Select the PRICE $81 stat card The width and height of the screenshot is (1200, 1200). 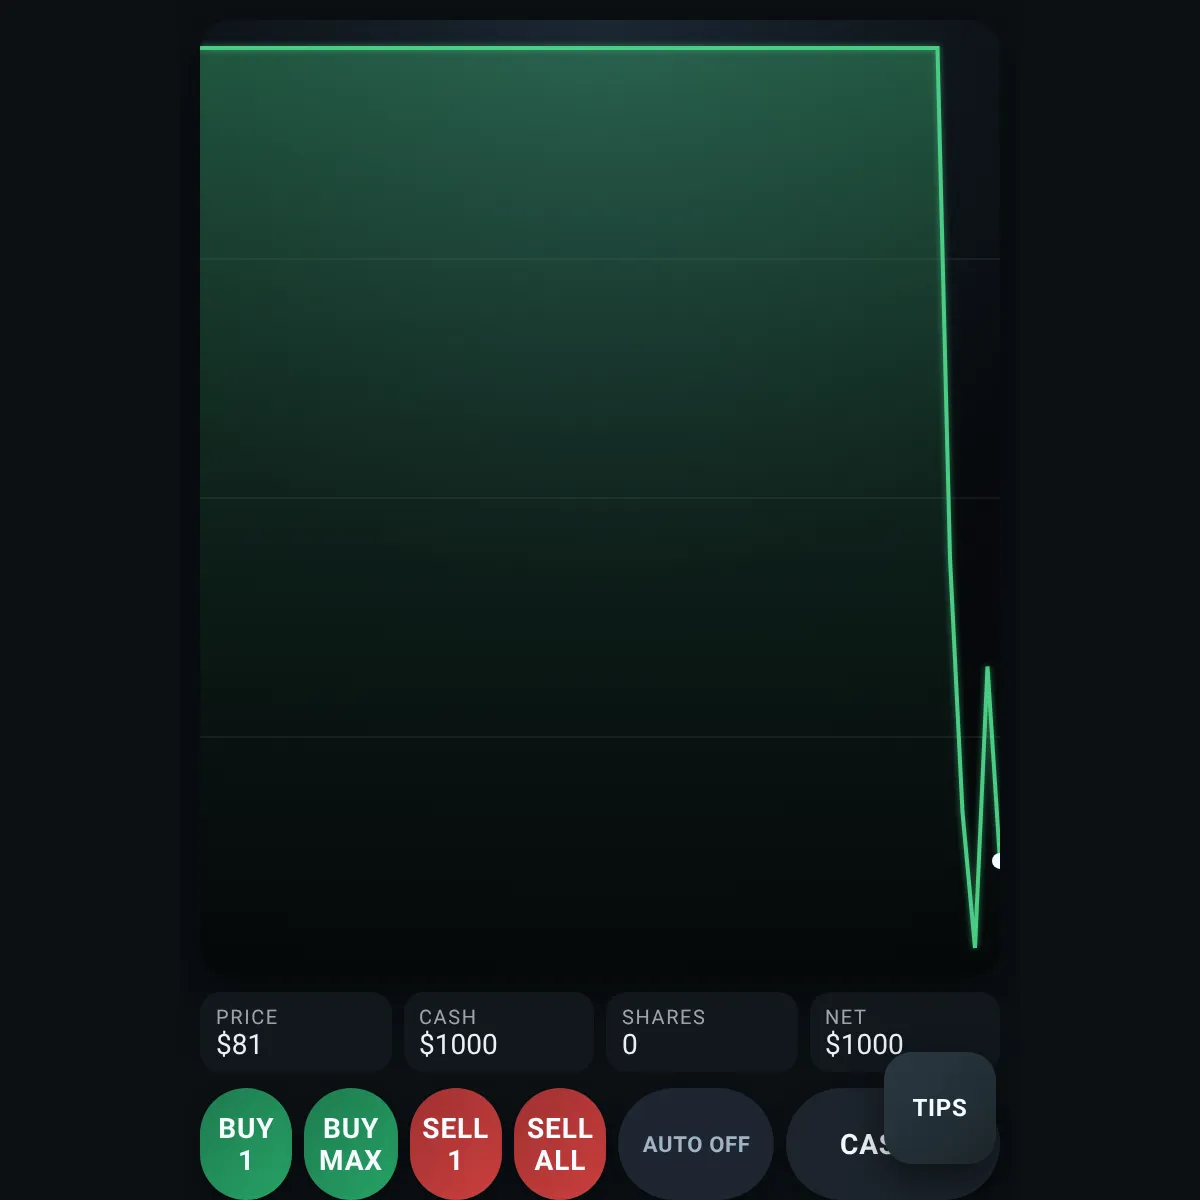tap(296, 1032)
